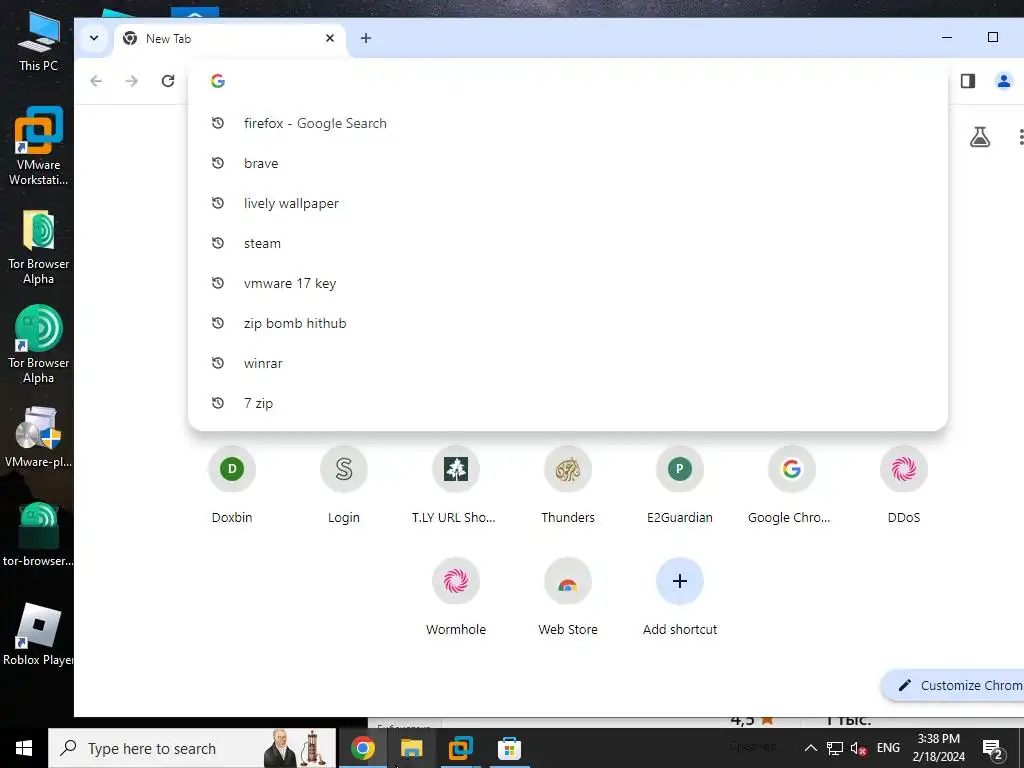
Task: Open the Google Chrome shortcut tile
Action: [x=791, y=485]
